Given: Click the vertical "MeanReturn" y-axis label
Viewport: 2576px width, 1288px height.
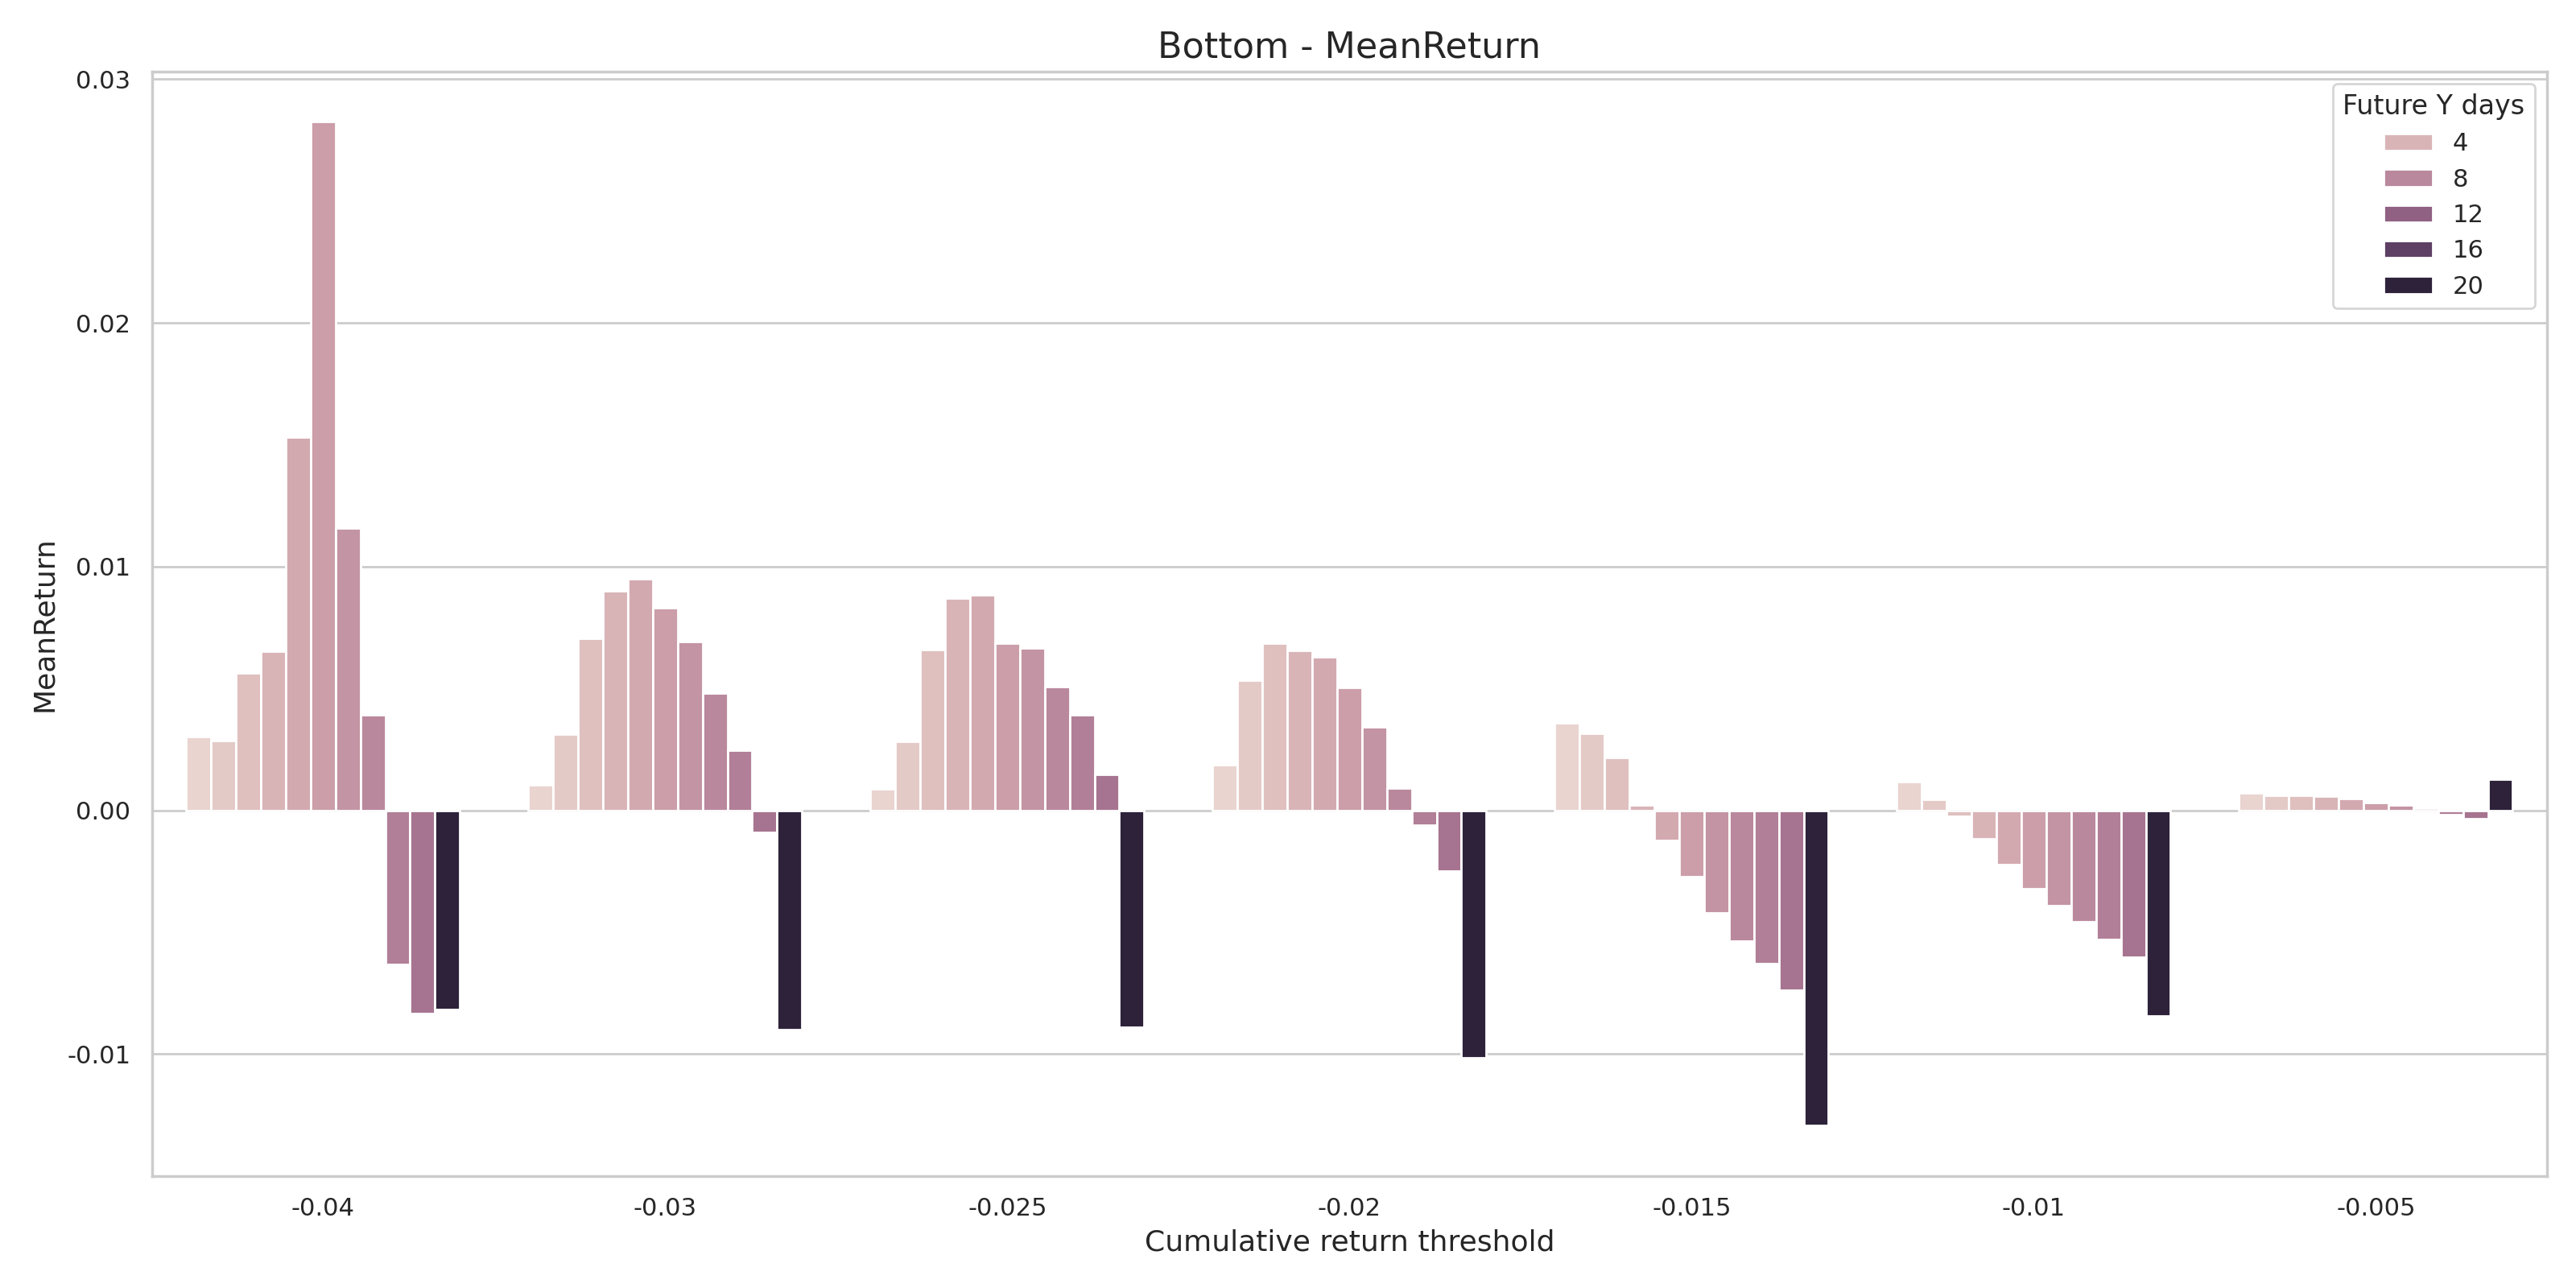Looking at the screenshot, I should coord(45,627).
